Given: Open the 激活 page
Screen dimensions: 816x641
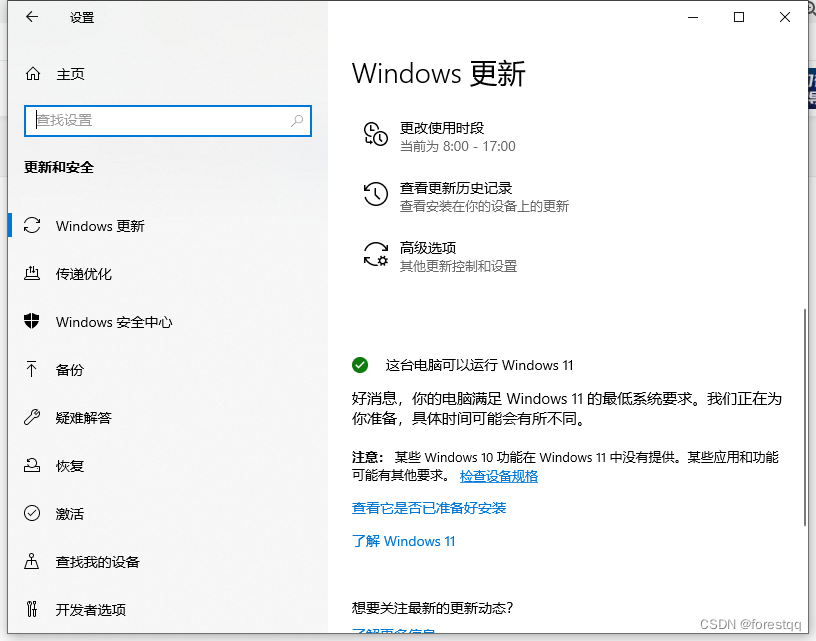Looking at the screenshot, I should 70,514.
